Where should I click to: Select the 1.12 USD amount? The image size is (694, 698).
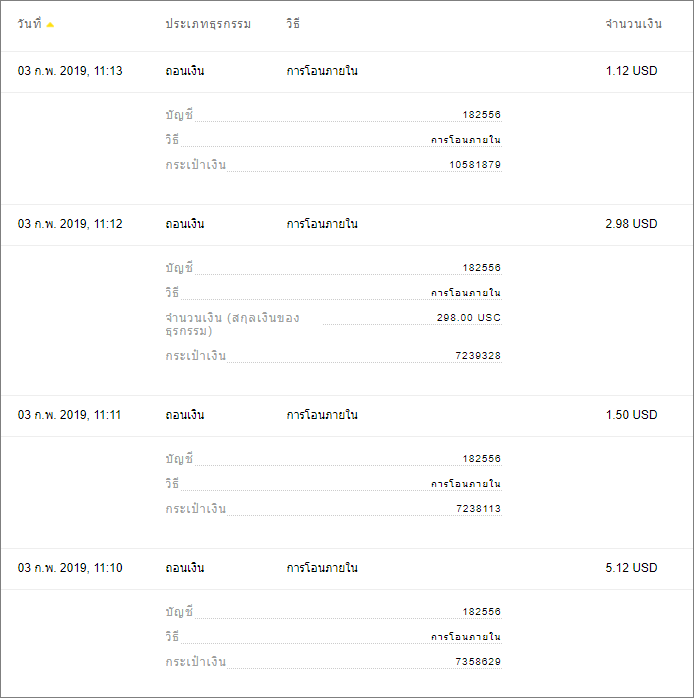pos(631,71)
